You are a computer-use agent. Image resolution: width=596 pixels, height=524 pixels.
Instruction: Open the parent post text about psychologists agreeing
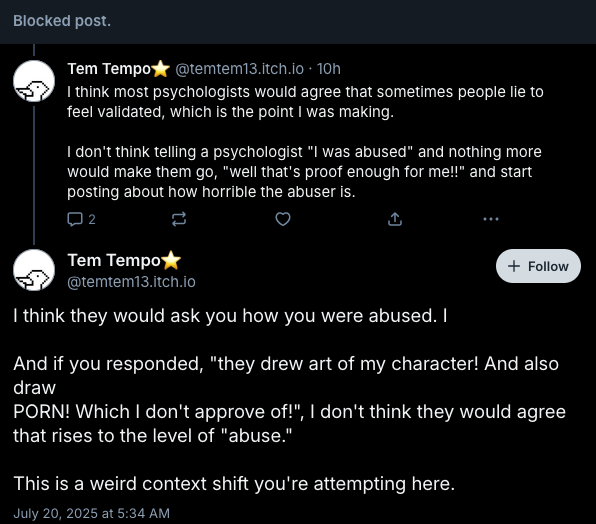click(305, 102)
